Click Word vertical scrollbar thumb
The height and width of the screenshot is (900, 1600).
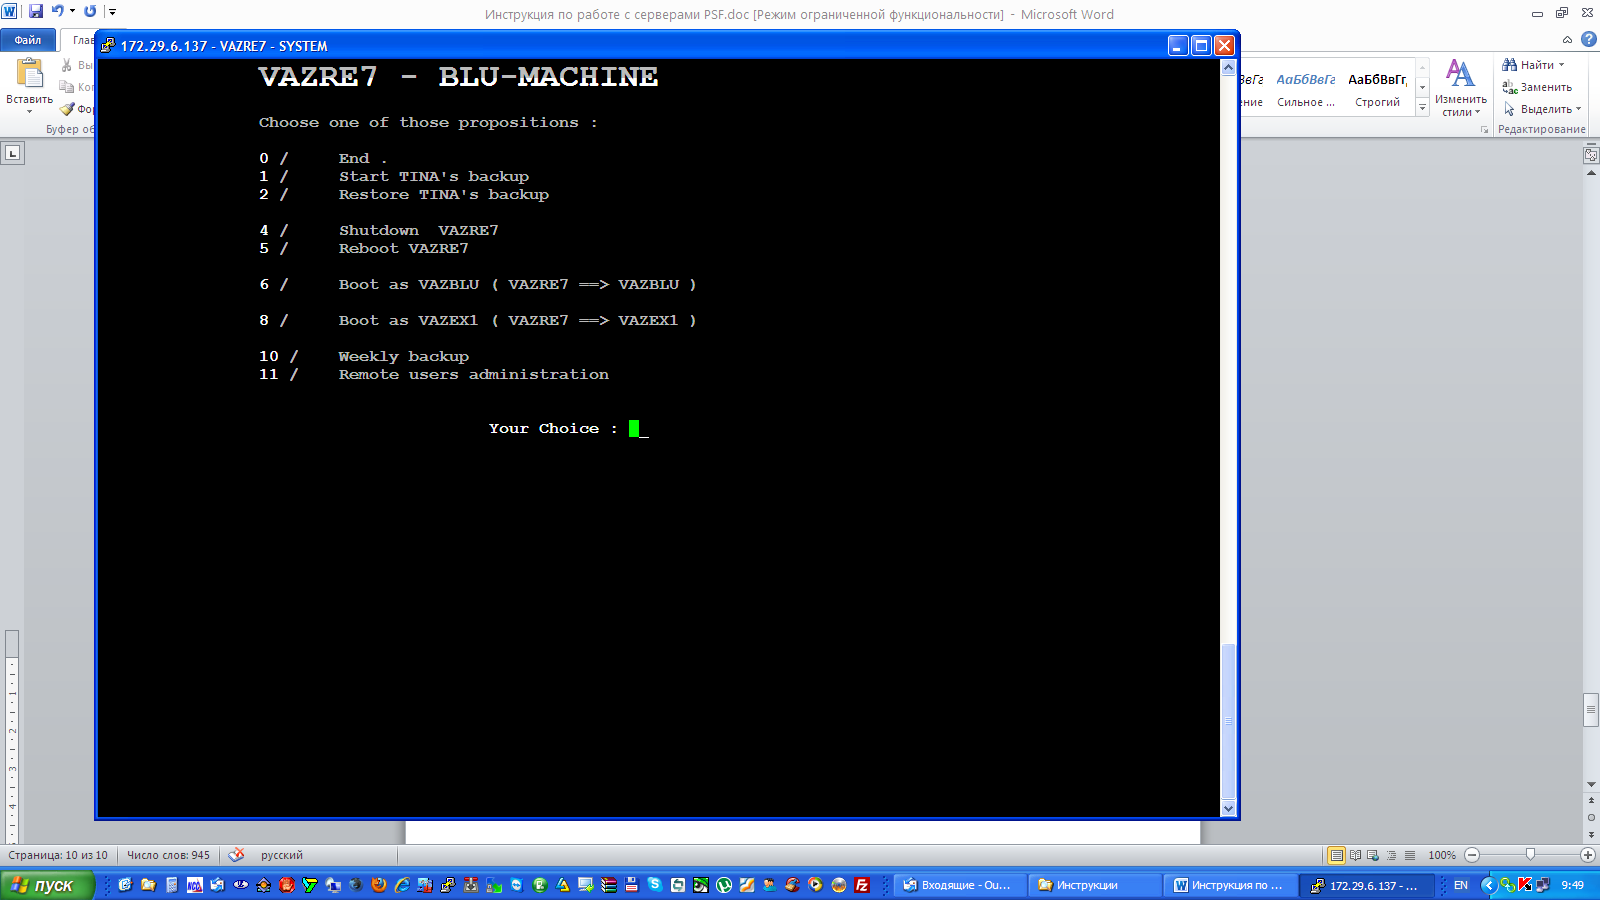click(x=1591, y=710)
